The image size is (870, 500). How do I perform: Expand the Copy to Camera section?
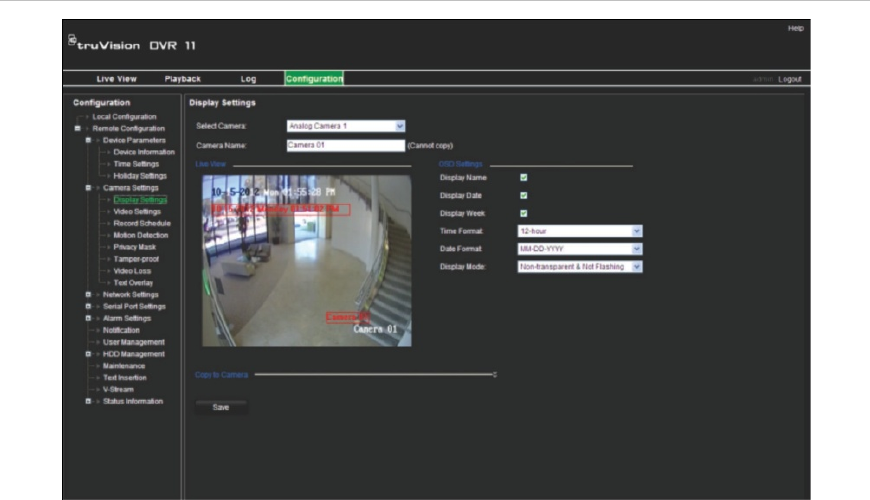[494, 375]
